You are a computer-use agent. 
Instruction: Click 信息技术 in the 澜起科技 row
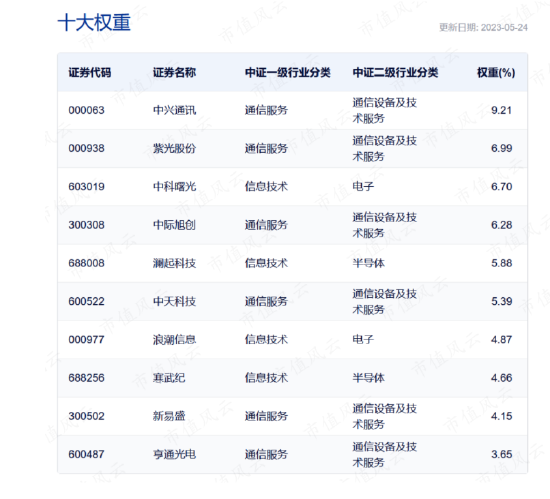pyautogui.click(x=266, y=263)
